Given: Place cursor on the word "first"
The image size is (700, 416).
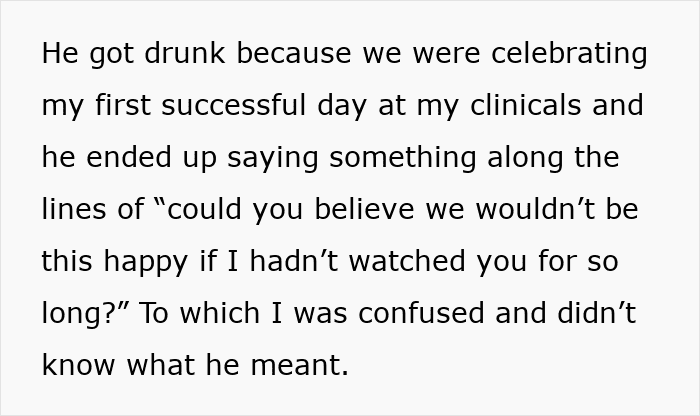Looking at the screenshot, I should (x=123, y=104).
